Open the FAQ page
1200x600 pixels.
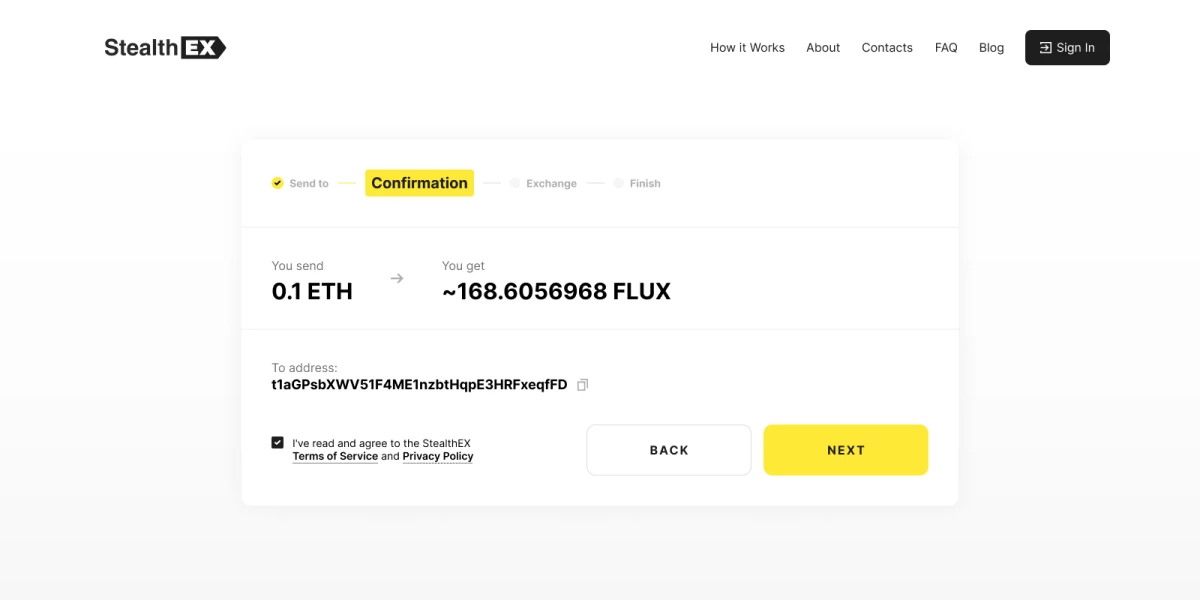tap(946, 47)
